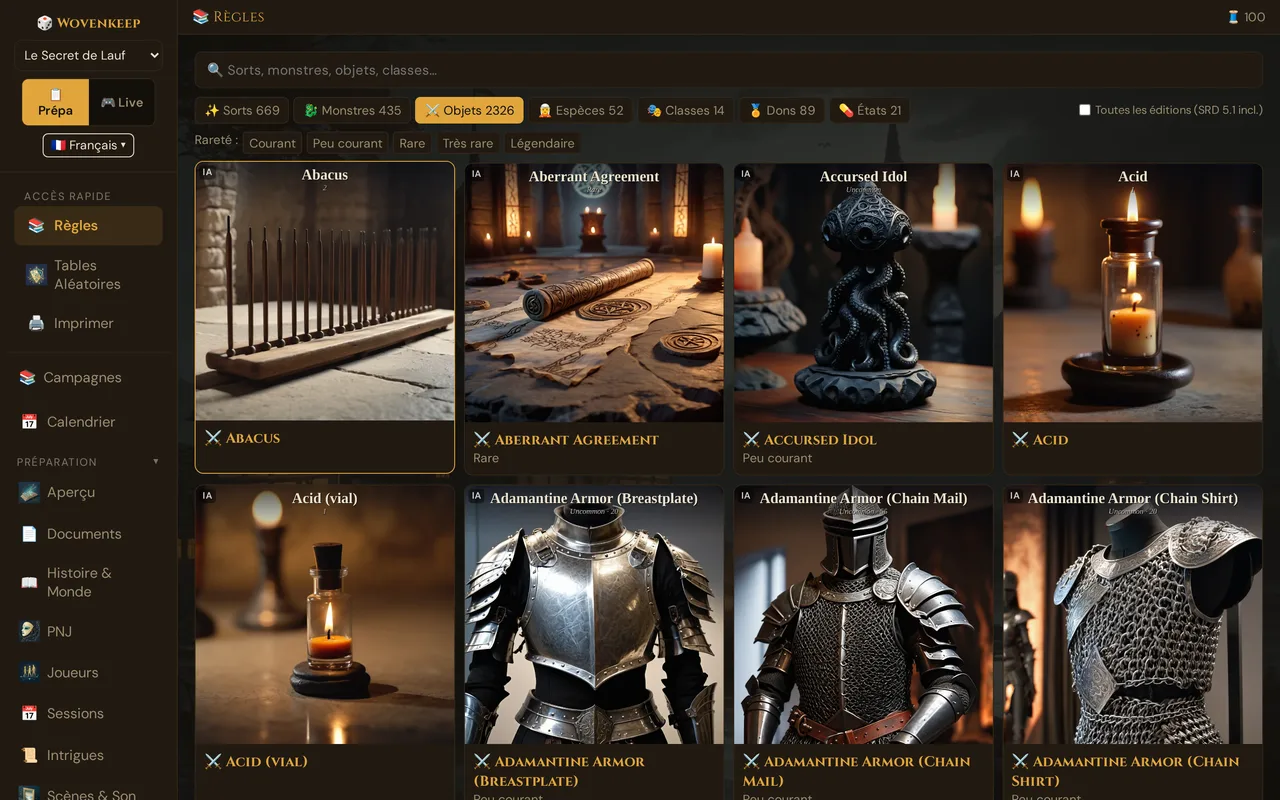This screenshot has height=800, width=1280.
Task: Open the Acid (vial) card image
Action: tap(325, 615)
